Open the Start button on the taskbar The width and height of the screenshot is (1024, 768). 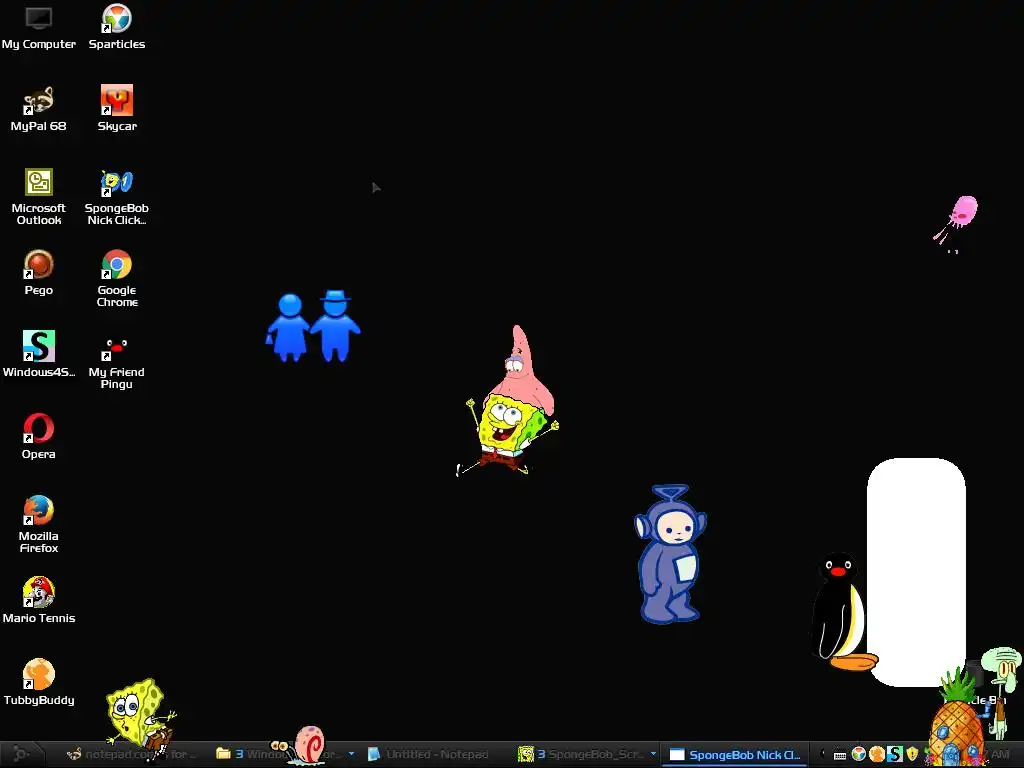22,754
